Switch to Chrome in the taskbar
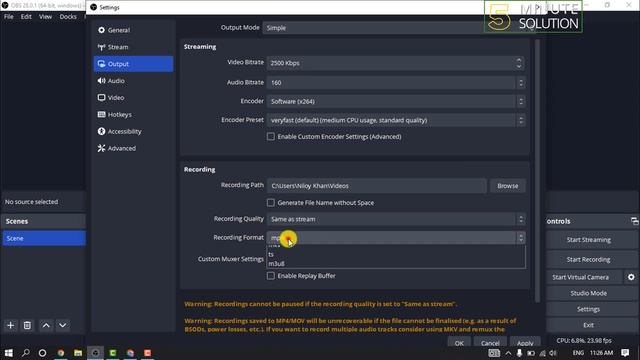Image resolution: width=640 pixels, height=360 pixels. tap(61, 353)
